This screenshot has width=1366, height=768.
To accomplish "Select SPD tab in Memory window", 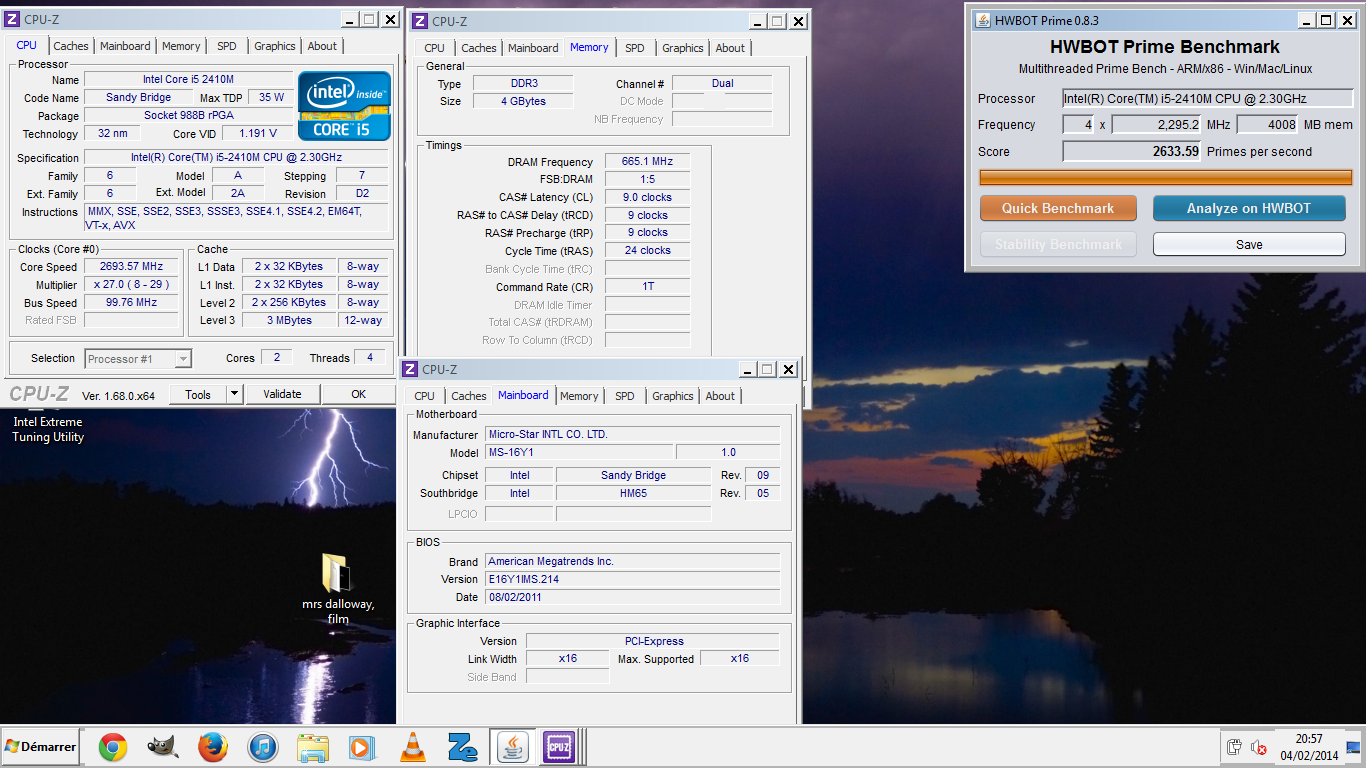I will tap(635, 48).
